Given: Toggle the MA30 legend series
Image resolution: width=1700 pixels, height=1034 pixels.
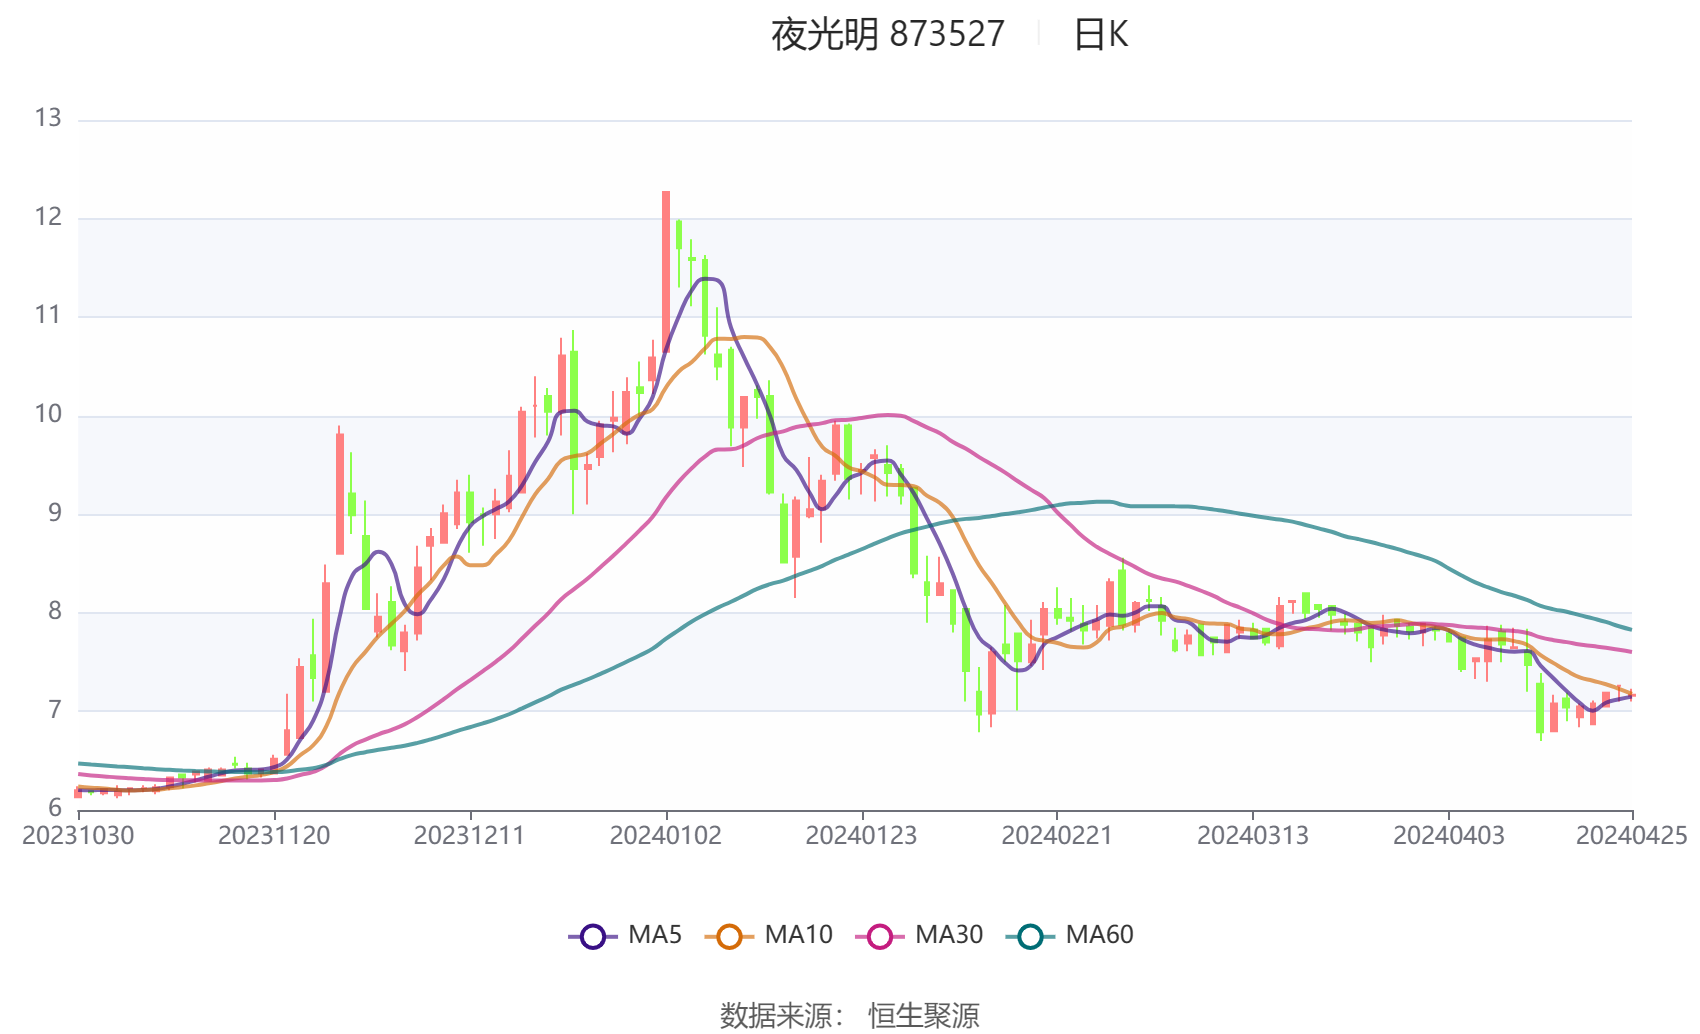Looking at the screenshot, I should (919, 935).
